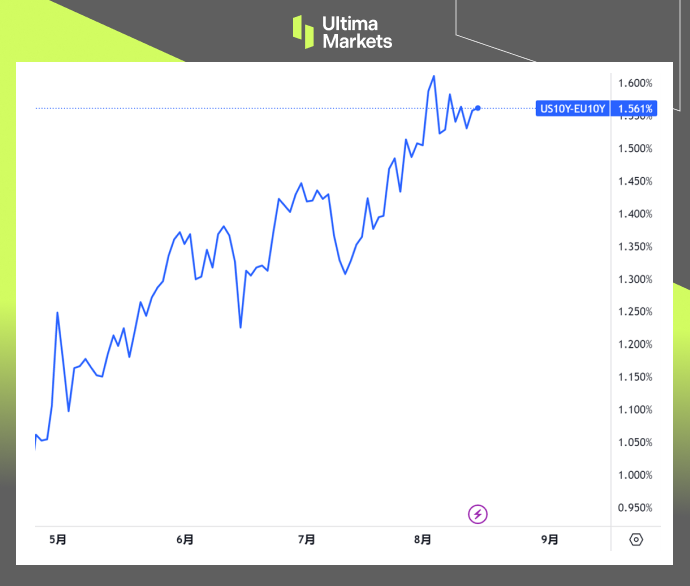Screen dimensions: 690x586
Task: Click the 1.561% current value label
Action: pyautogui.click(x=635, y=109)
